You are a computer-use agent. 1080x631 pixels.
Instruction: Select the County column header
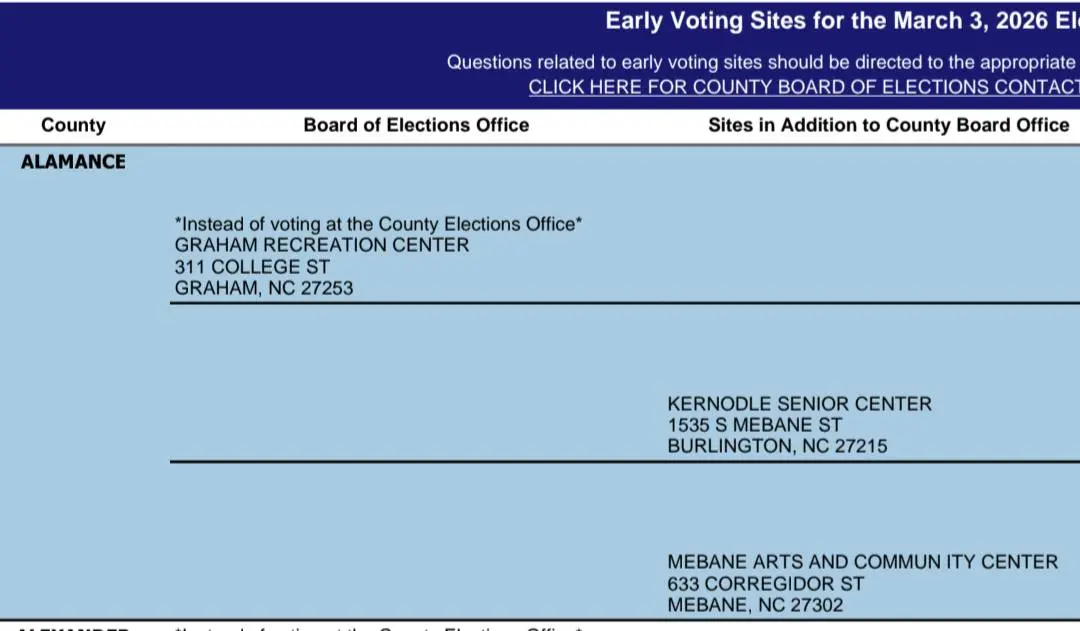[73, 125]
